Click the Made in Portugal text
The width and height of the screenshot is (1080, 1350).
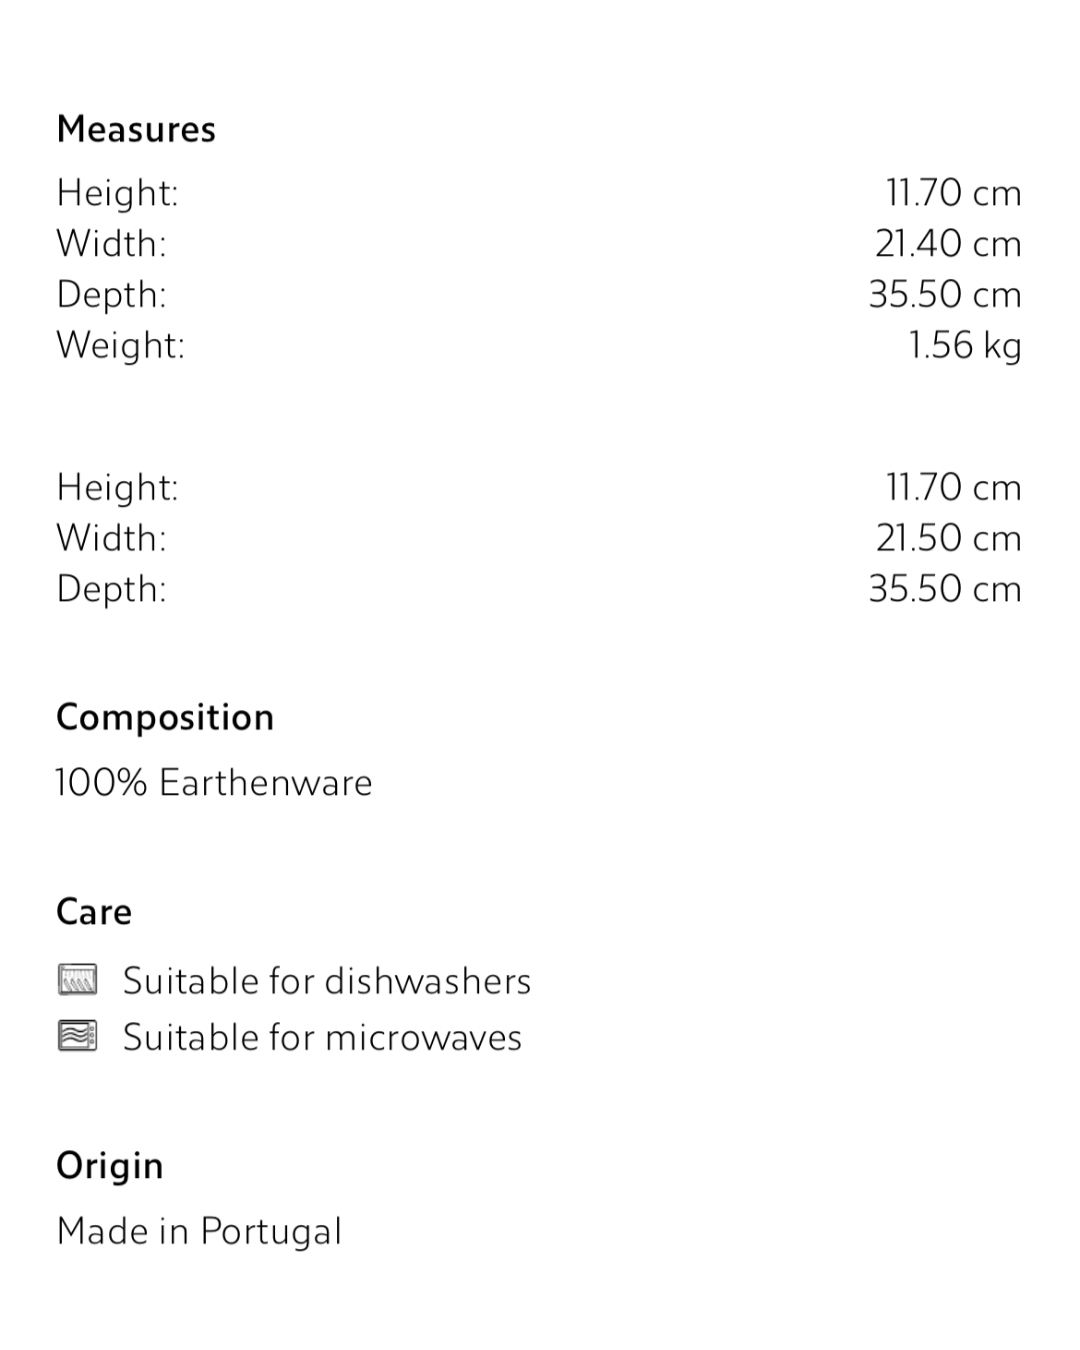coord(199,1231)
